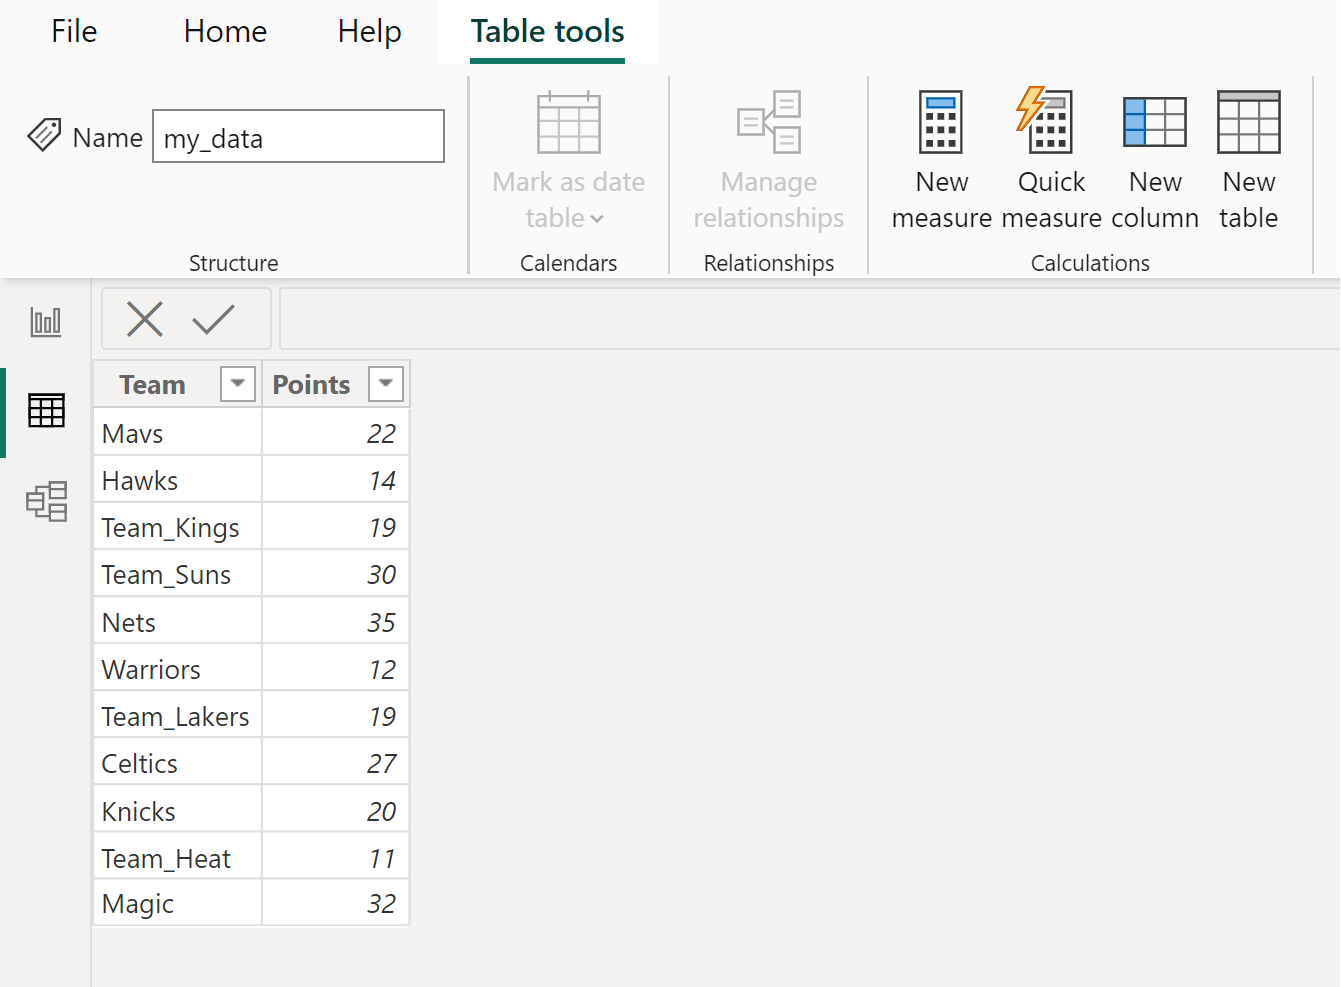Commit the formula with the checkmark button
This screenshot has width=1341, height=987.
click(212, 319)
